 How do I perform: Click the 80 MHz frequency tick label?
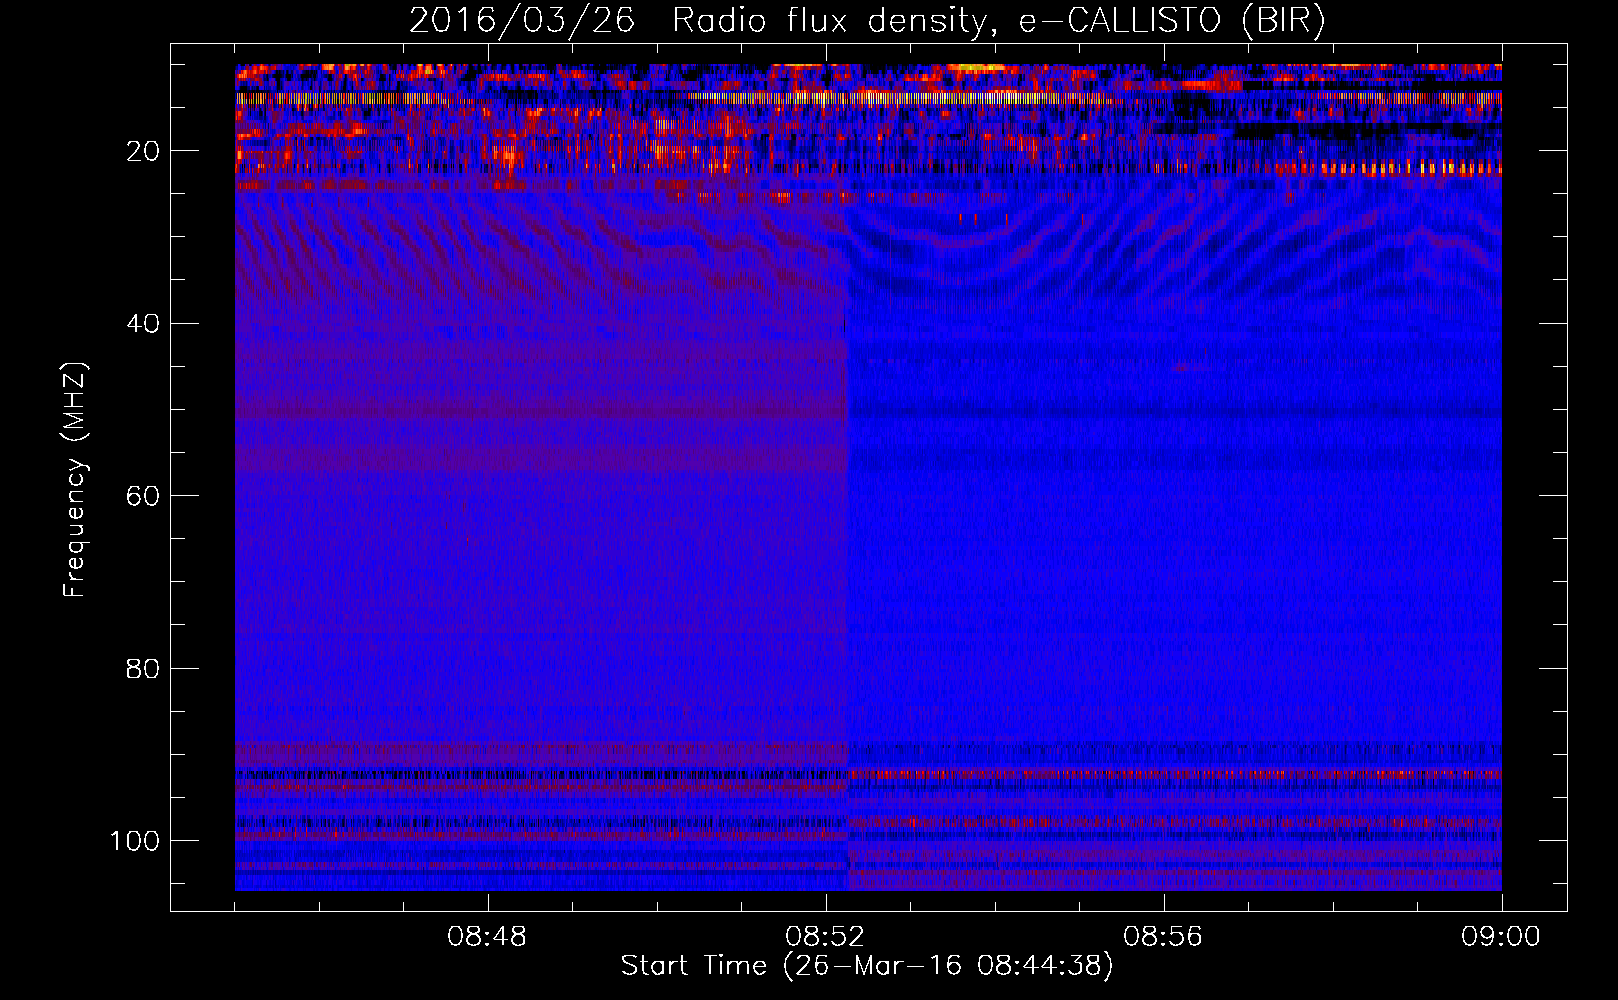pyautogui.click(x=143, y=668)
